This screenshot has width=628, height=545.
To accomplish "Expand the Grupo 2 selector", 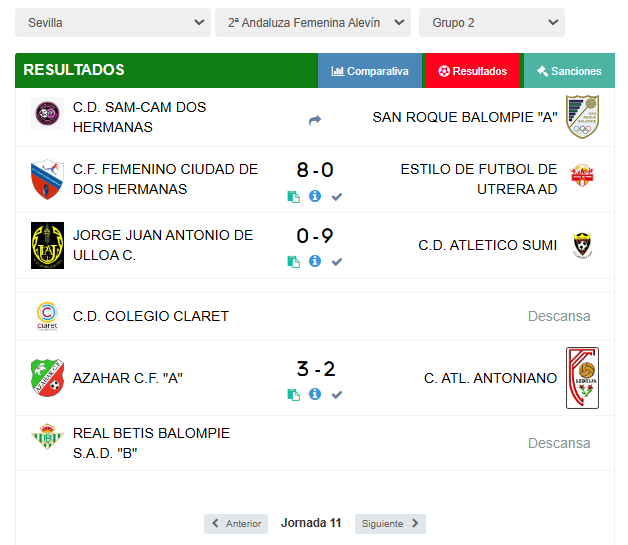I will click(x=492, y=22).
